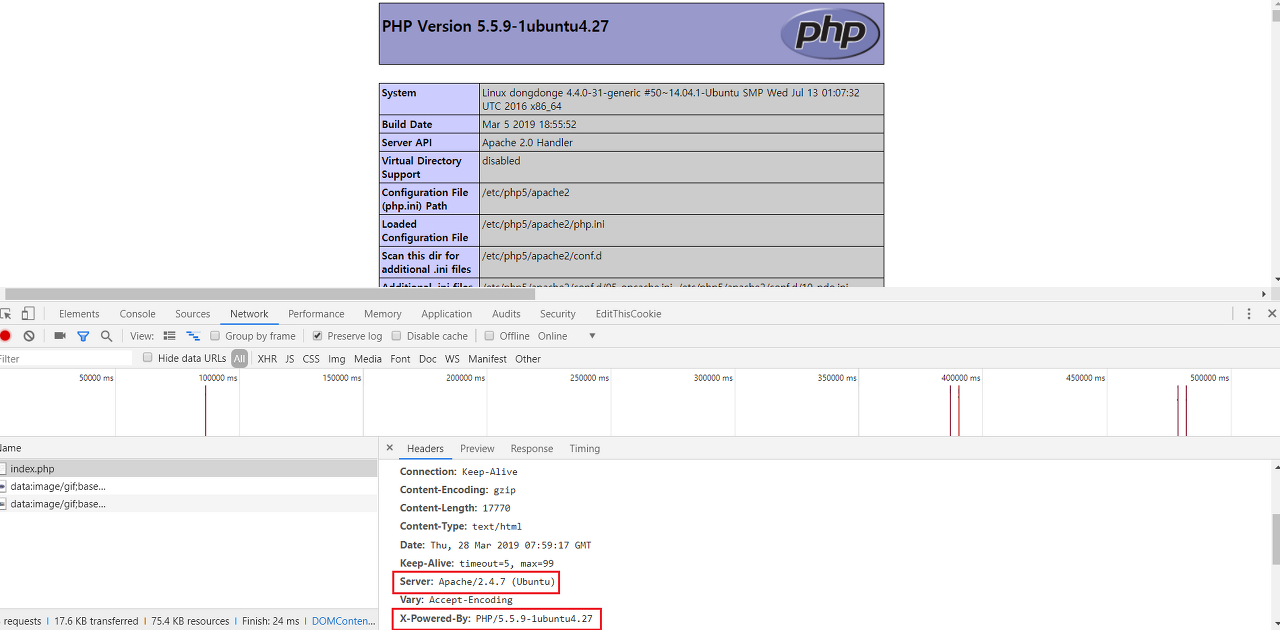Open network search magnifier icon
1280x630 pixels.
tap(106, 336)
